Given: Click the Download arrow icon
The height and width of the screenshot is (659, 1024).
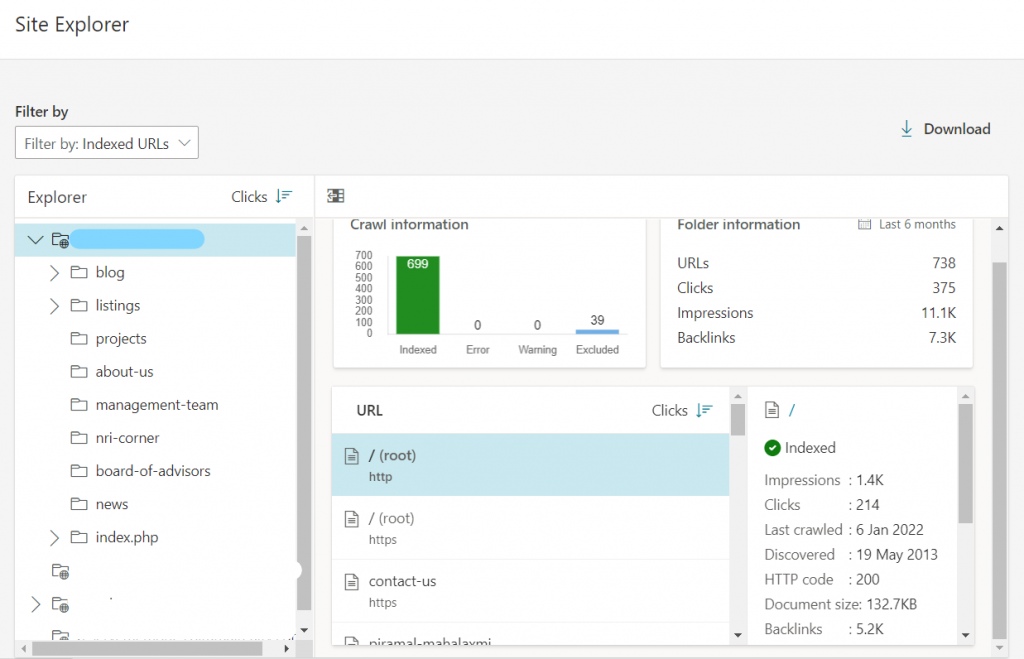Looking at the screenshot, I should pos(906,129).
